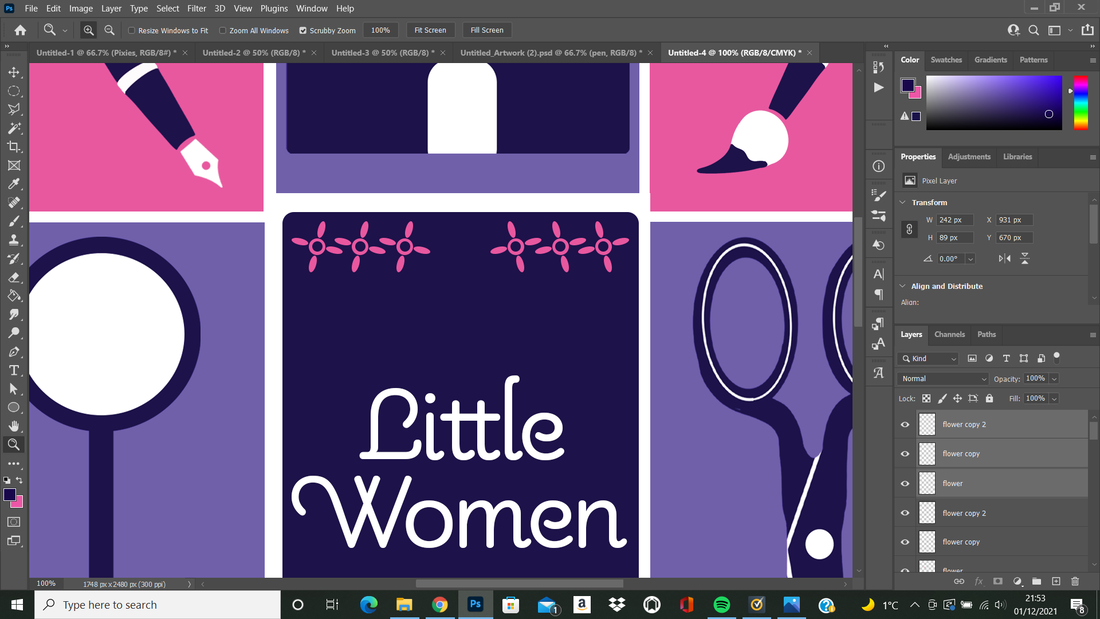The image size is (1100, 619).
Task: Hide the layer named just flower
Action: coord(905,484)
